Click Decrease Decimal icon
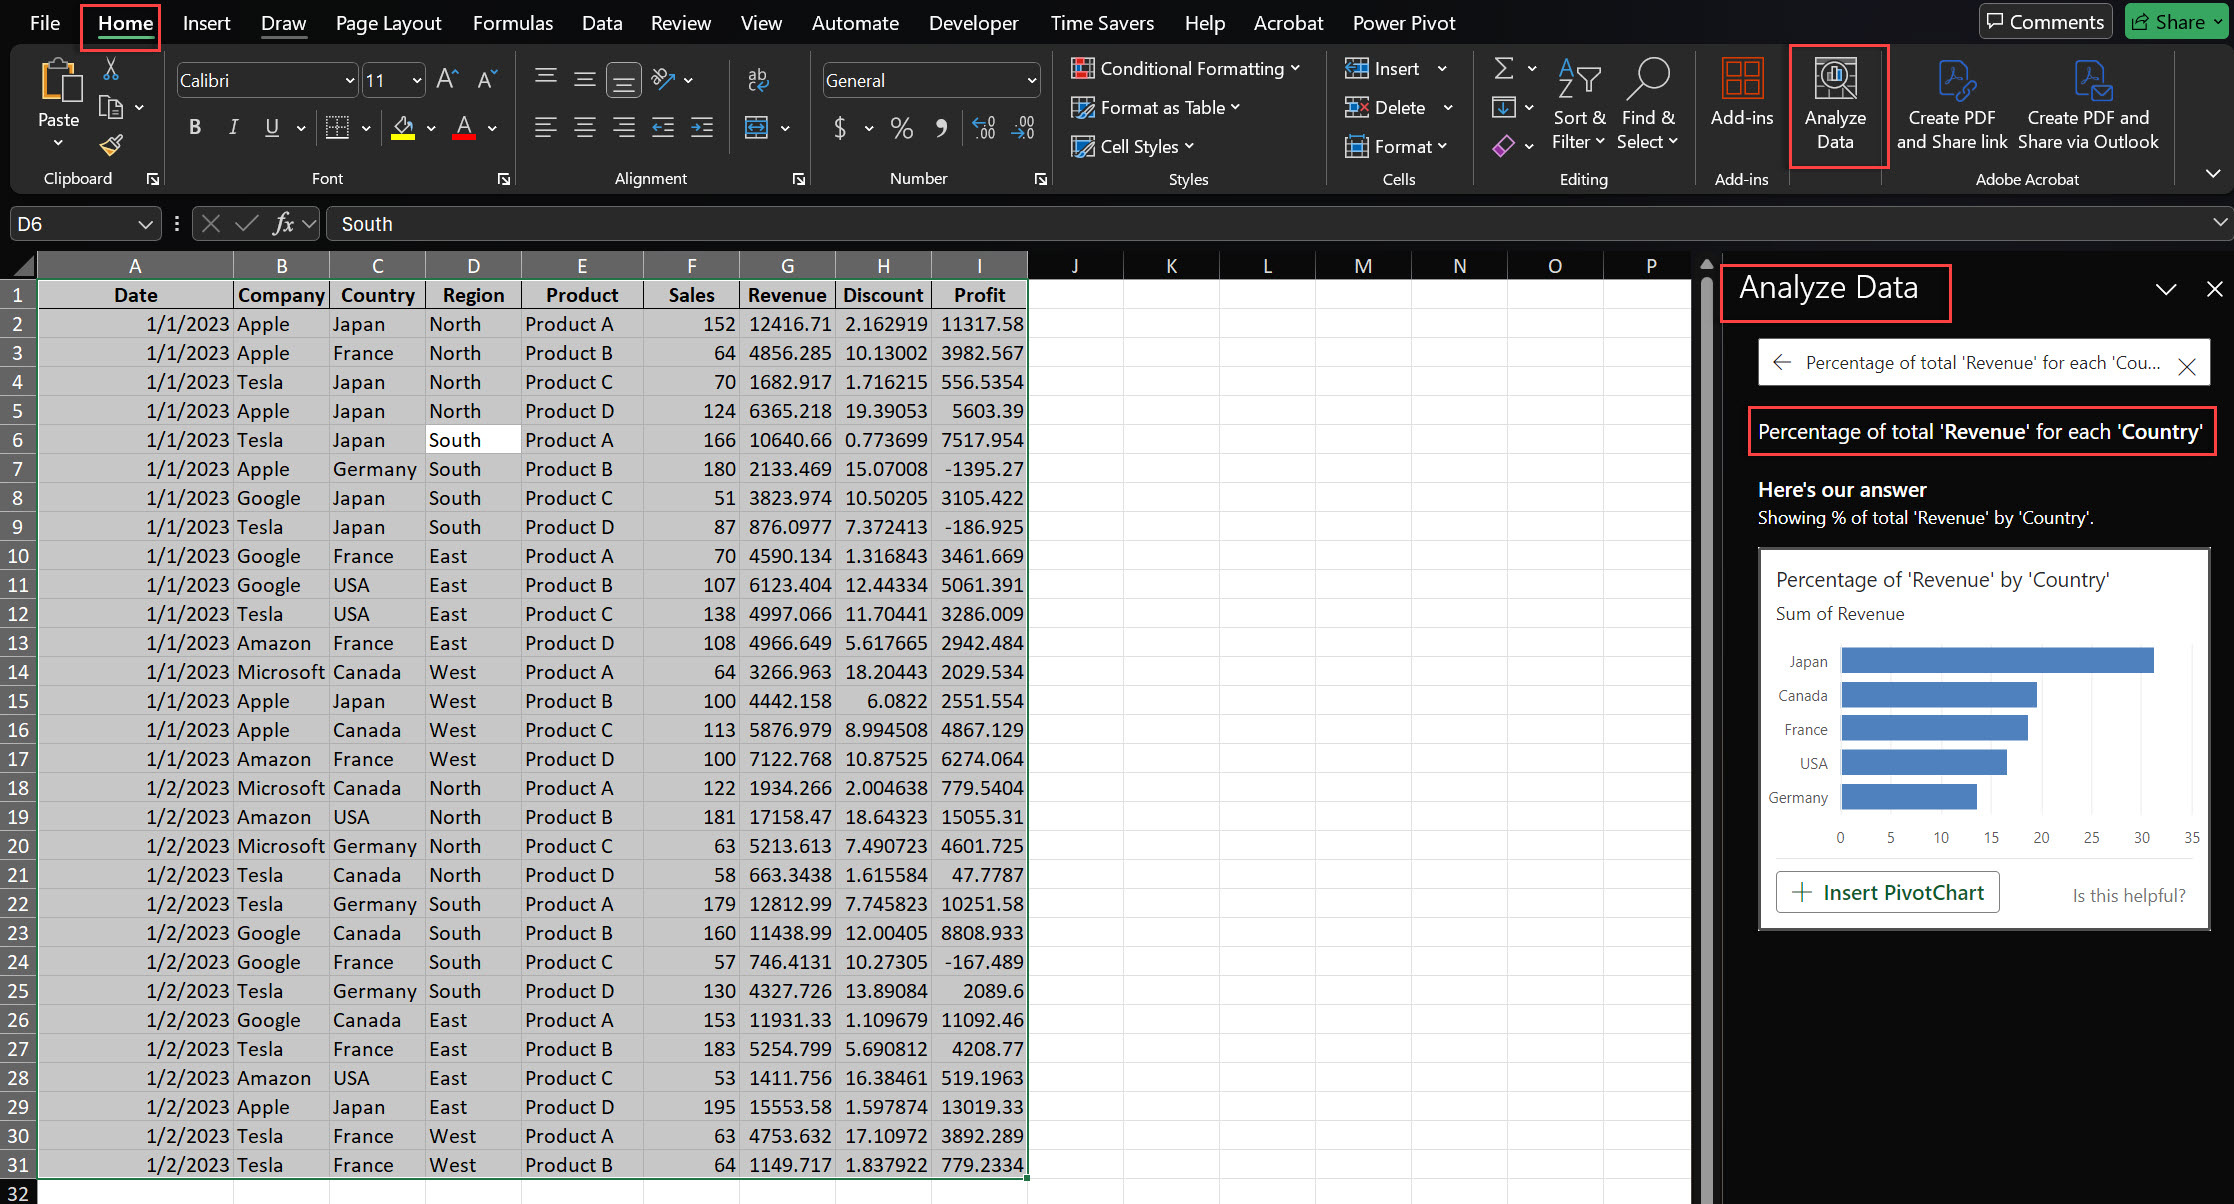Screen dimensions: 2234x1204 pyautogui.click(x=1023, y=128)
